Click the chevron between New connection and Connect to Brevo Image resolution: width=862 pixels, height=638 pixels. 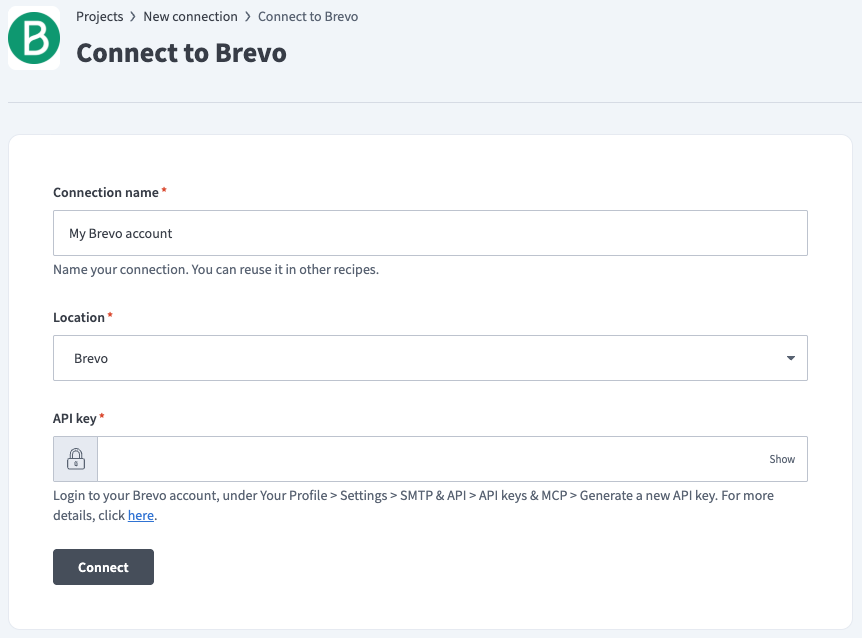click(246, 16)
